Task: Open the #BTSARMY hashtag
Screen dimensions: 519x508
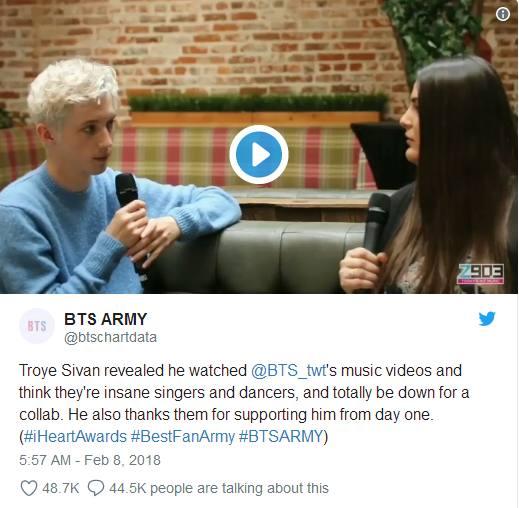Action: pos(281,436)
